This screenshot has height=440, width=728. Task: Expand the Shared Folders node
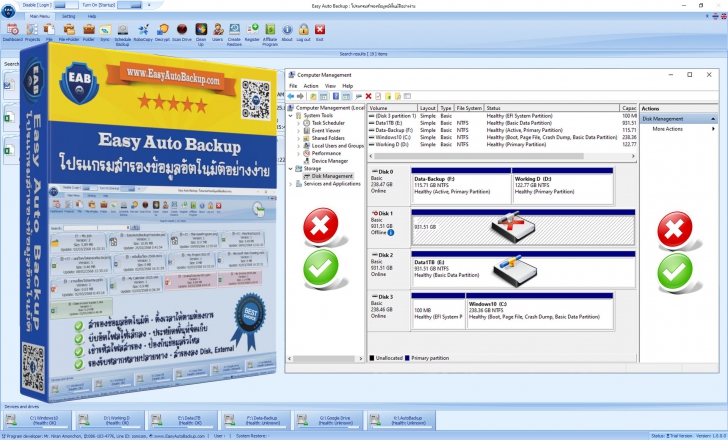299,138
